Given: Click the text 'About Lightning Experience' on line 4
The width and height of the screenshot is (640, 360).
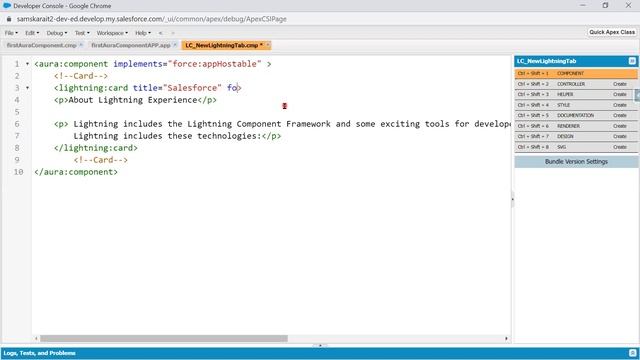Looking at the screenshot, I should [133, 100].
